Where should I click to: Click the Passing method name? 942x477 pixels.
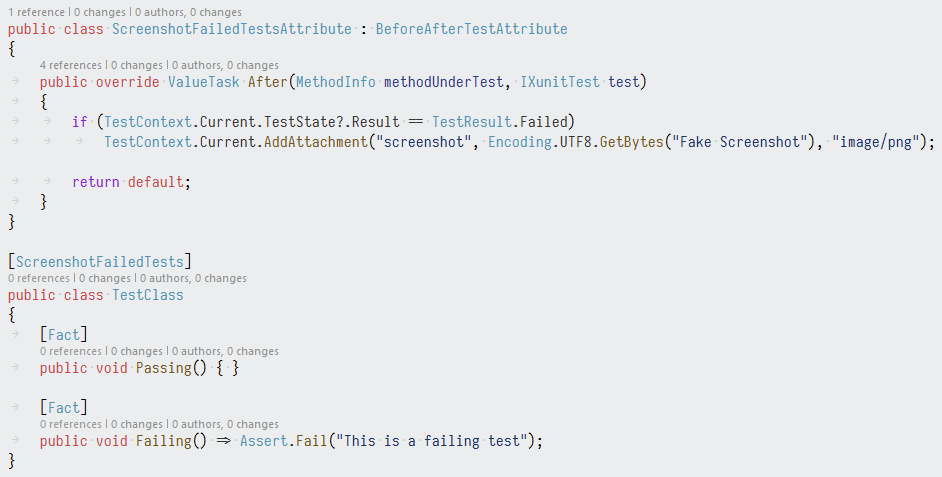(x=163, y=368)
